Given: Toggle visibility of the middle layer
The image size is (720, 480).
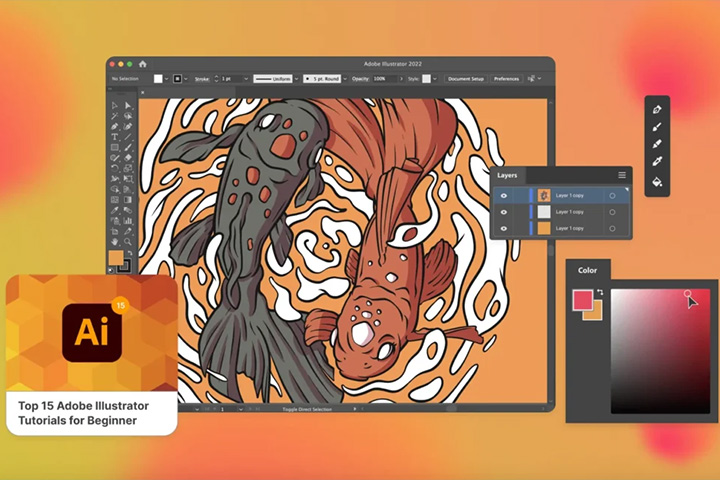Looking at the screenshot, I should 504,212.
